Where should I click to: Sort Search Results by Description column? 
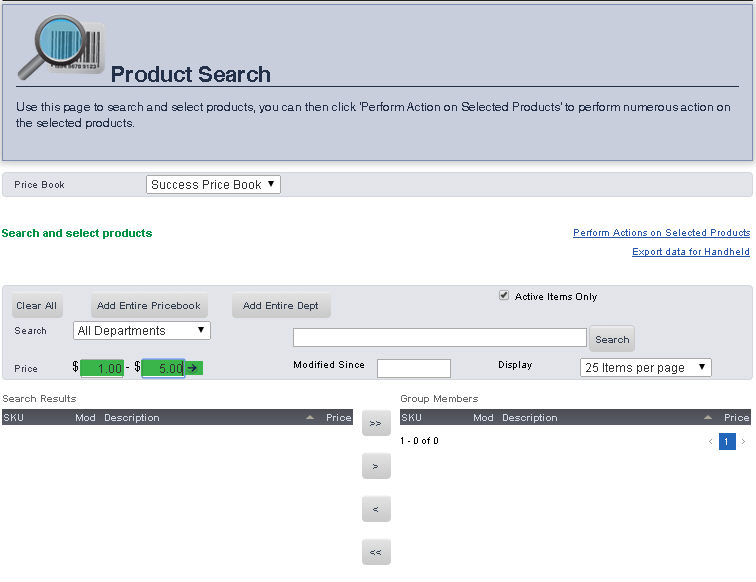coord(132,417)
